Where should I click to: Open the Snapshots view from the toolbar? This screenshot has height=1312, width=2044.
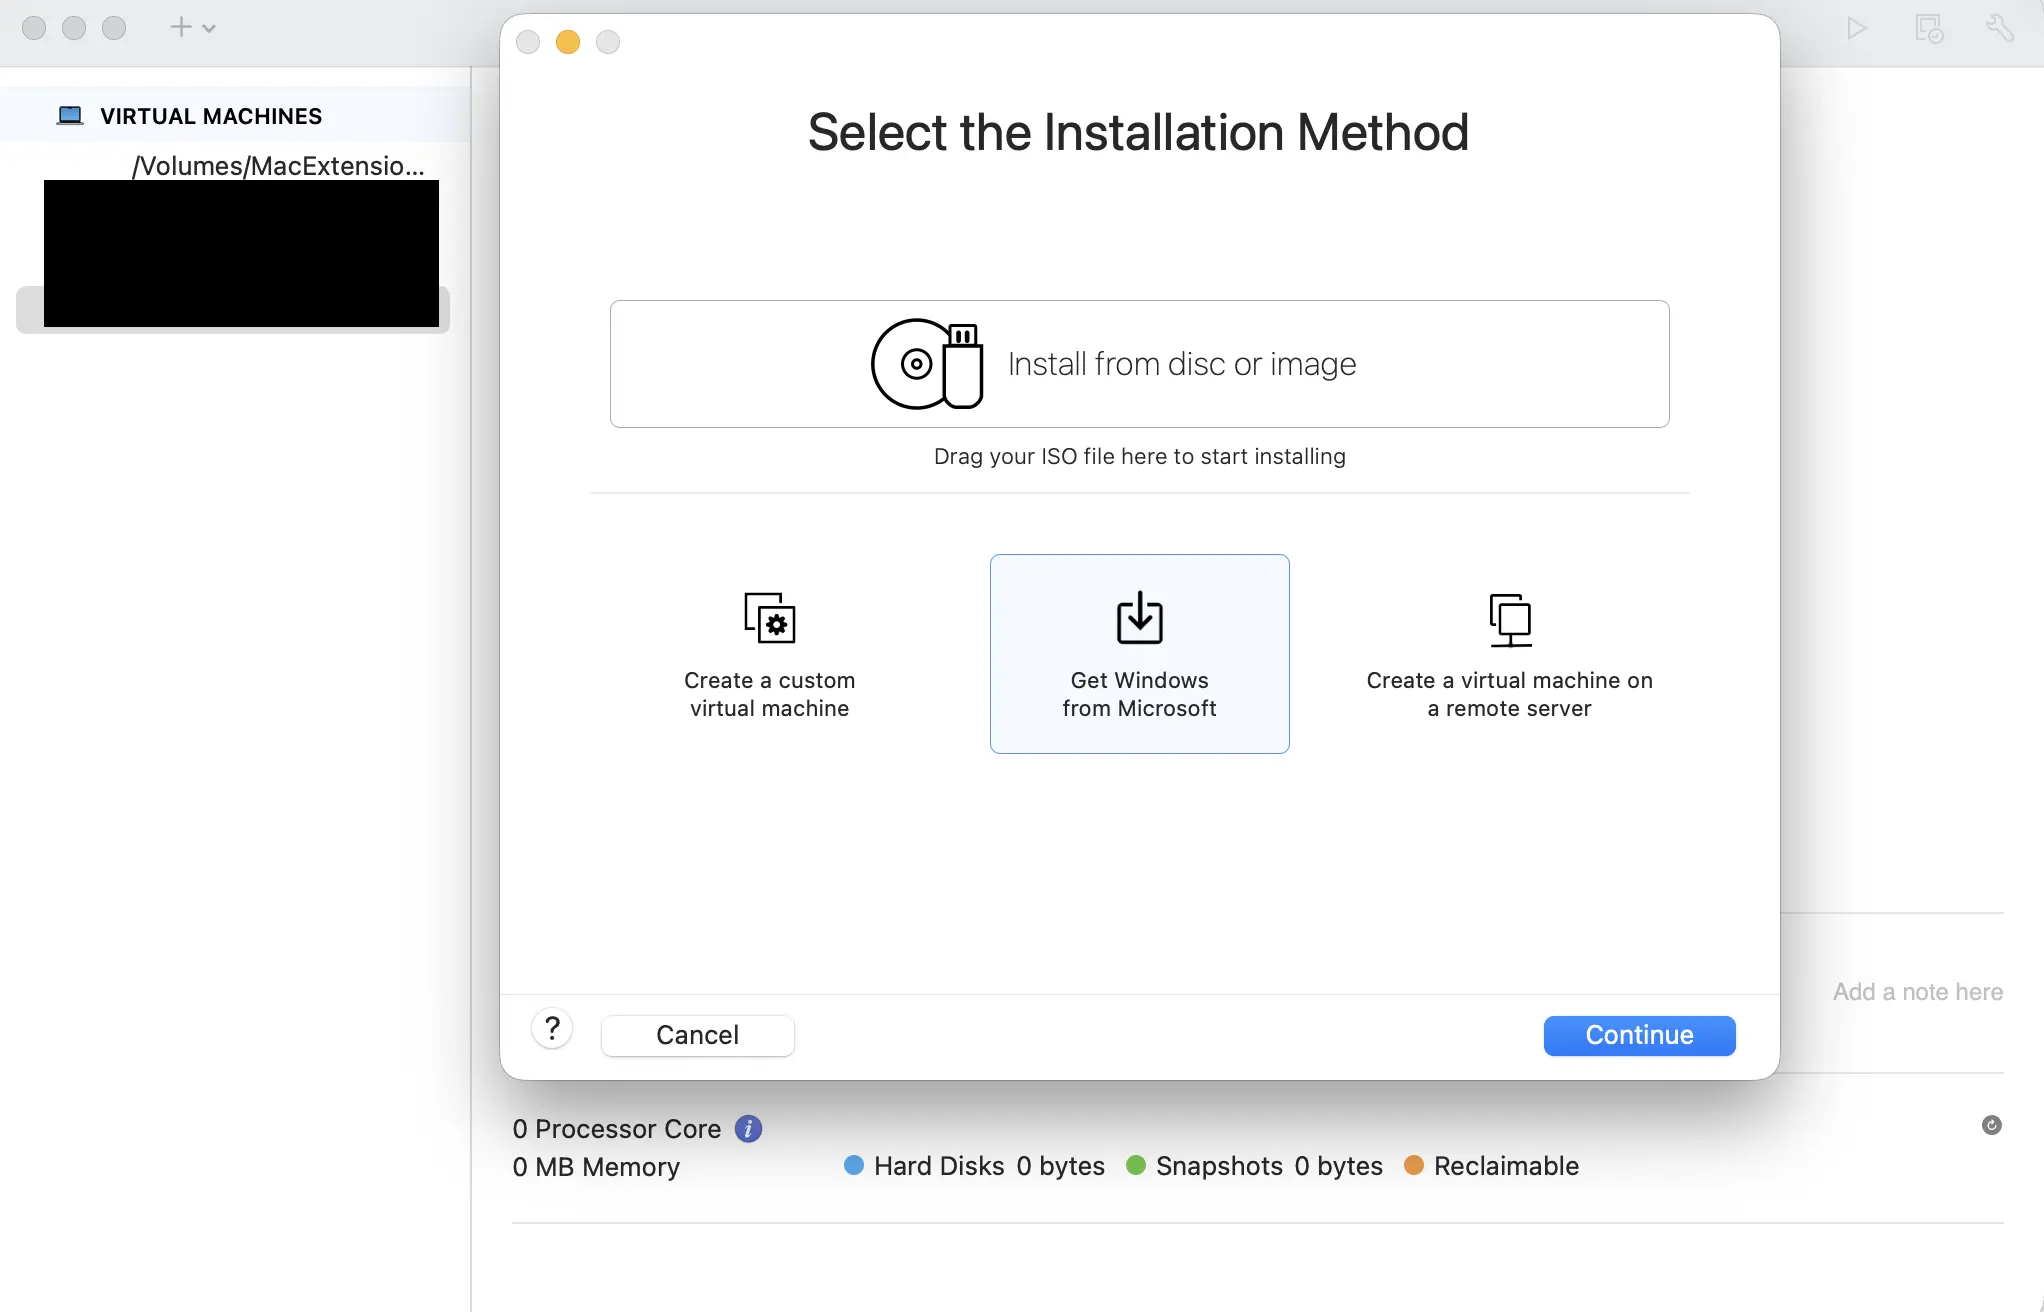(x=1928, y=27)
